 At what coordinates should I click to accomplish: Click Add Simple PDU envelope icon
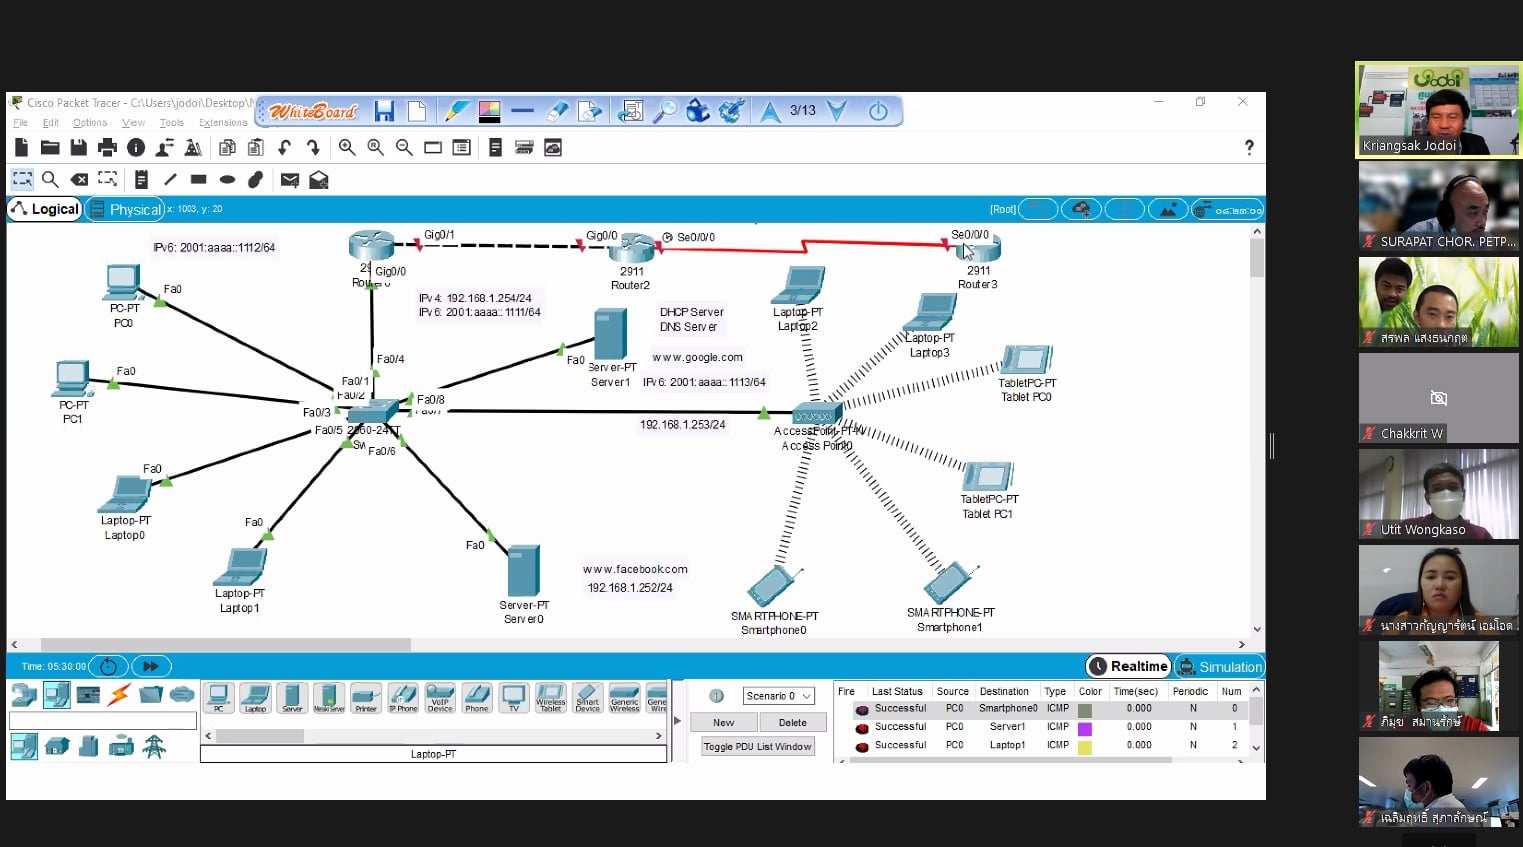[290, 180]
